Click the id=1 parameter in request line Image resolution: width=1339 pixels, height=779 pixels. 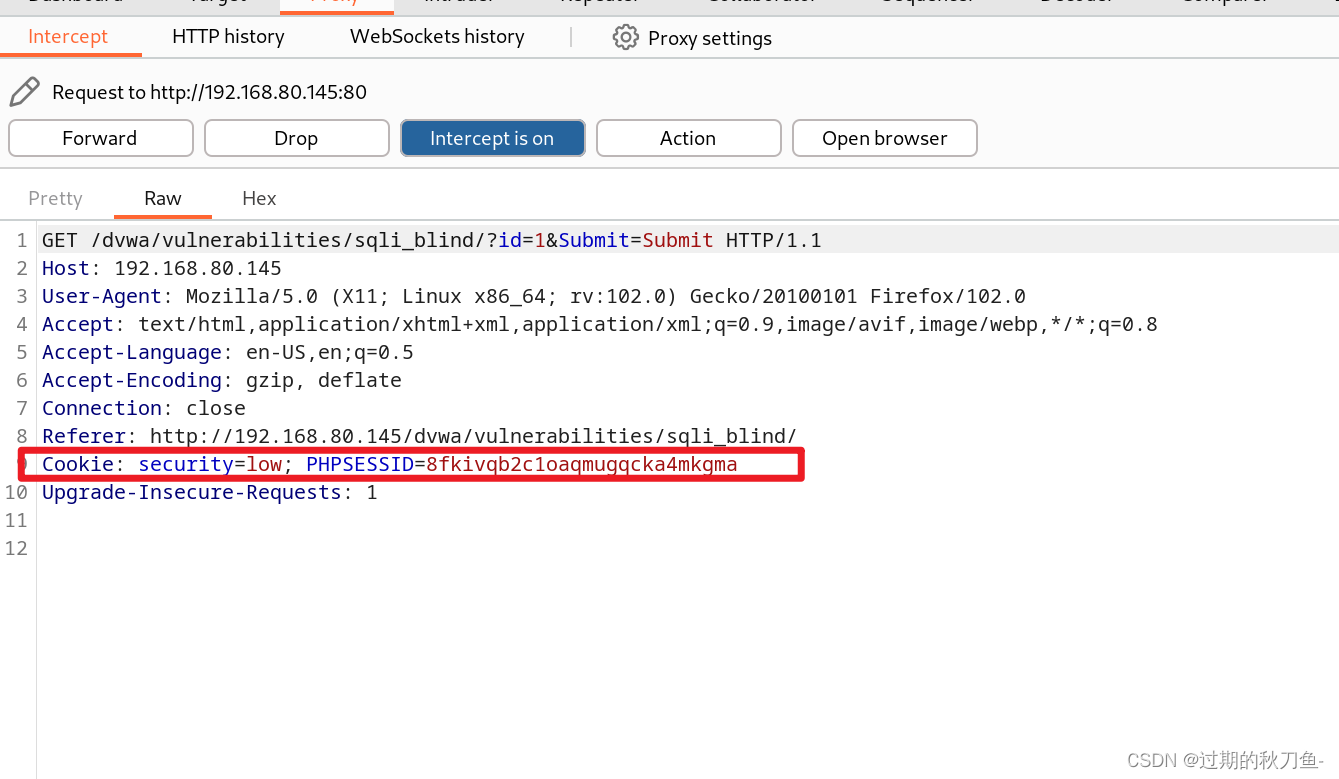[522, 240]
